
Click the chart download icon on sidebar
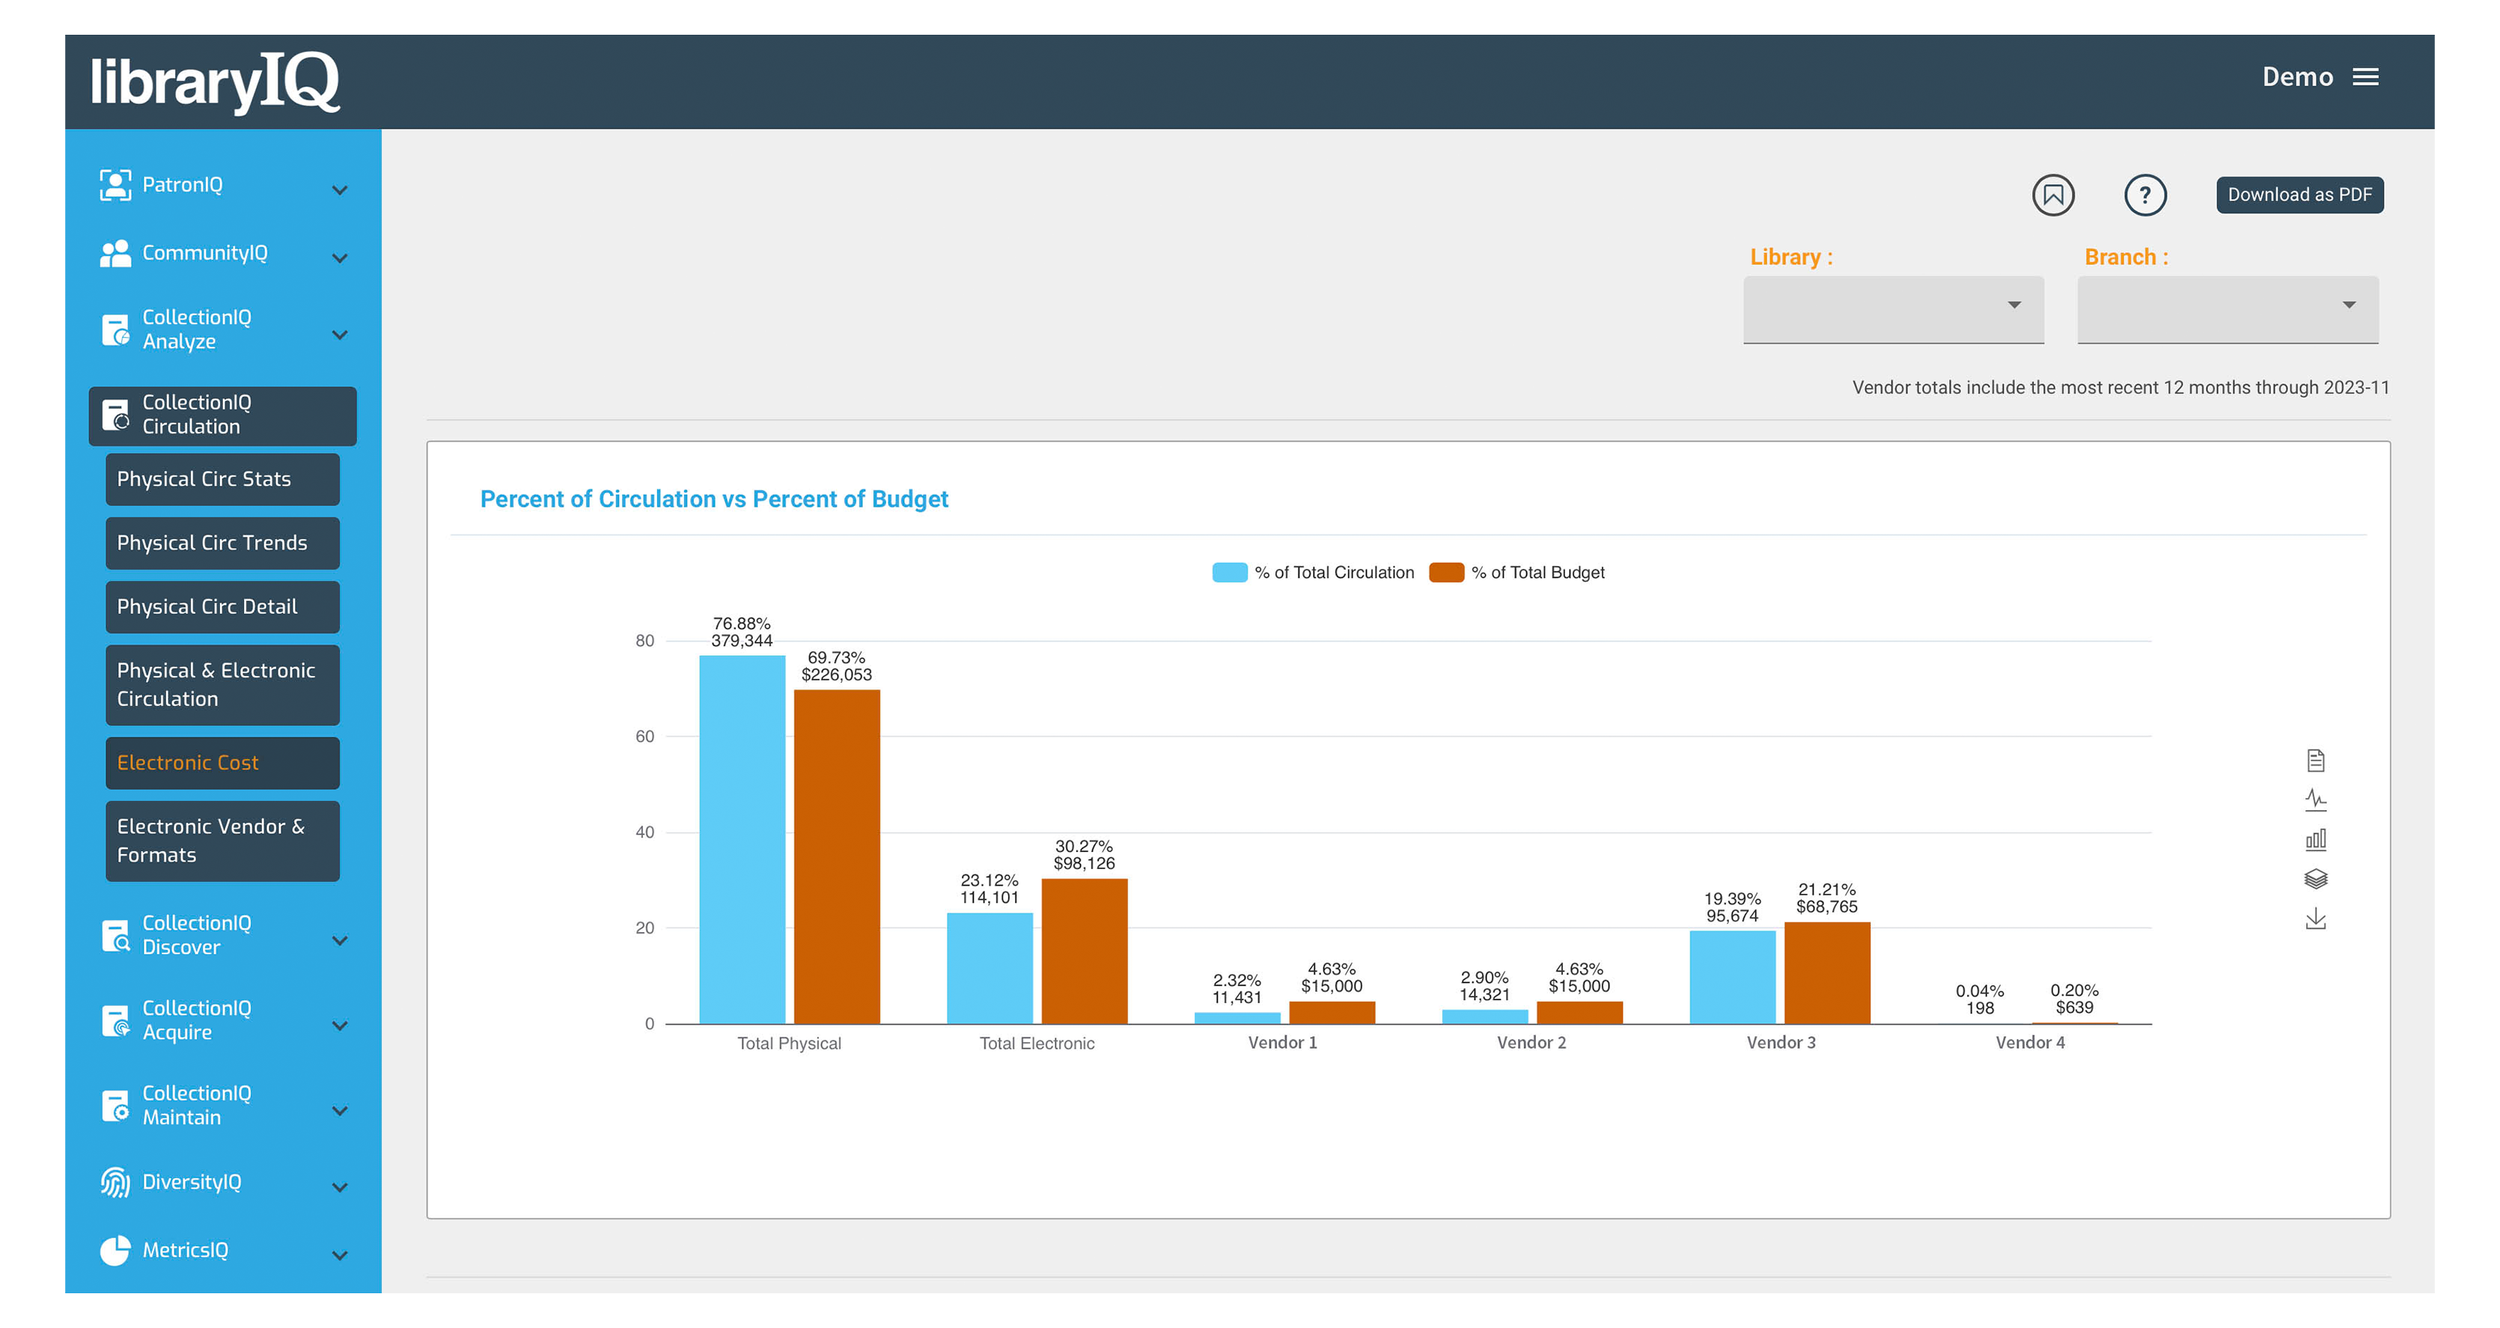pos(2318,920)
